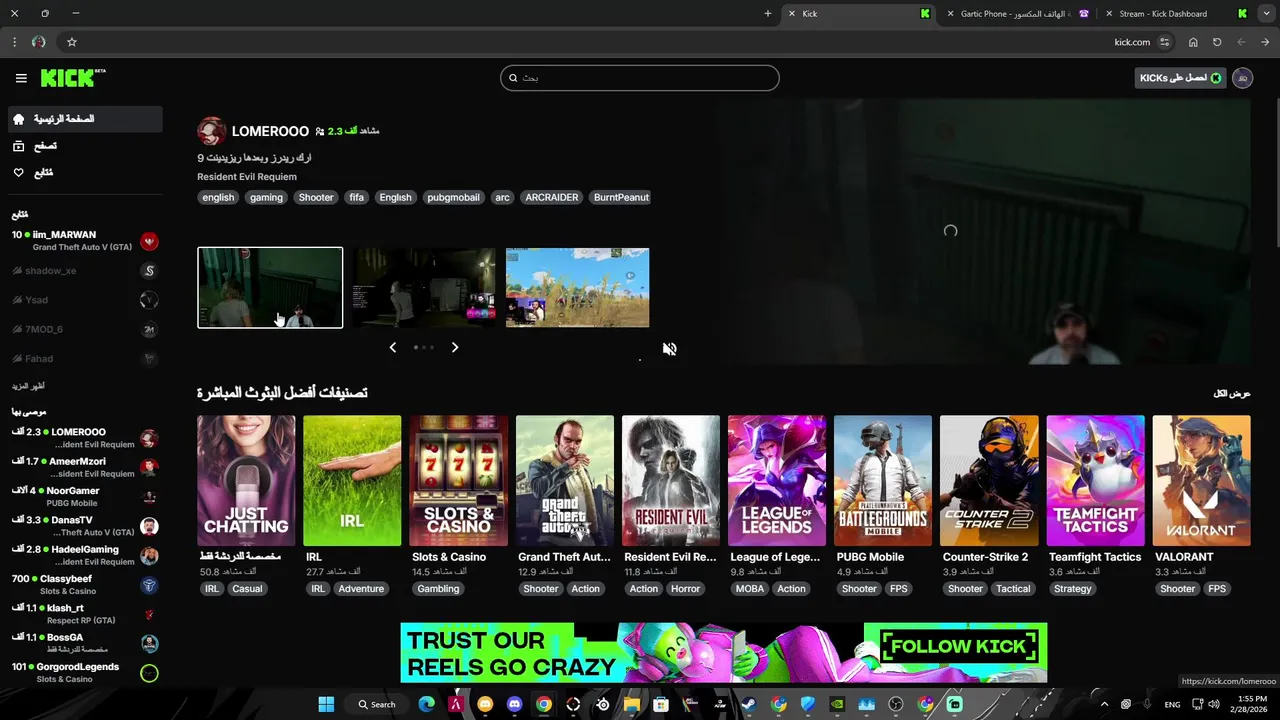Image resolution: width=1280 pixels, height=720 pixels.
Task: Open the VALORANT category card
Action: [x=1201, y=481]
